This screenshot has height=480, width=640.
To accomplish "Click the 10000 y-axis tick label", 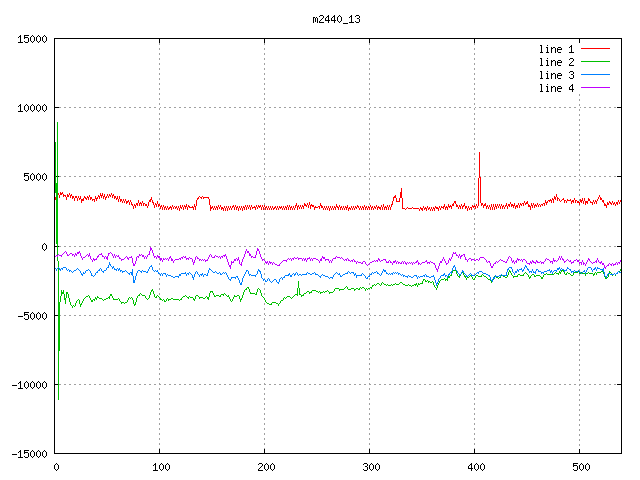I will click(x=31, y=108).
